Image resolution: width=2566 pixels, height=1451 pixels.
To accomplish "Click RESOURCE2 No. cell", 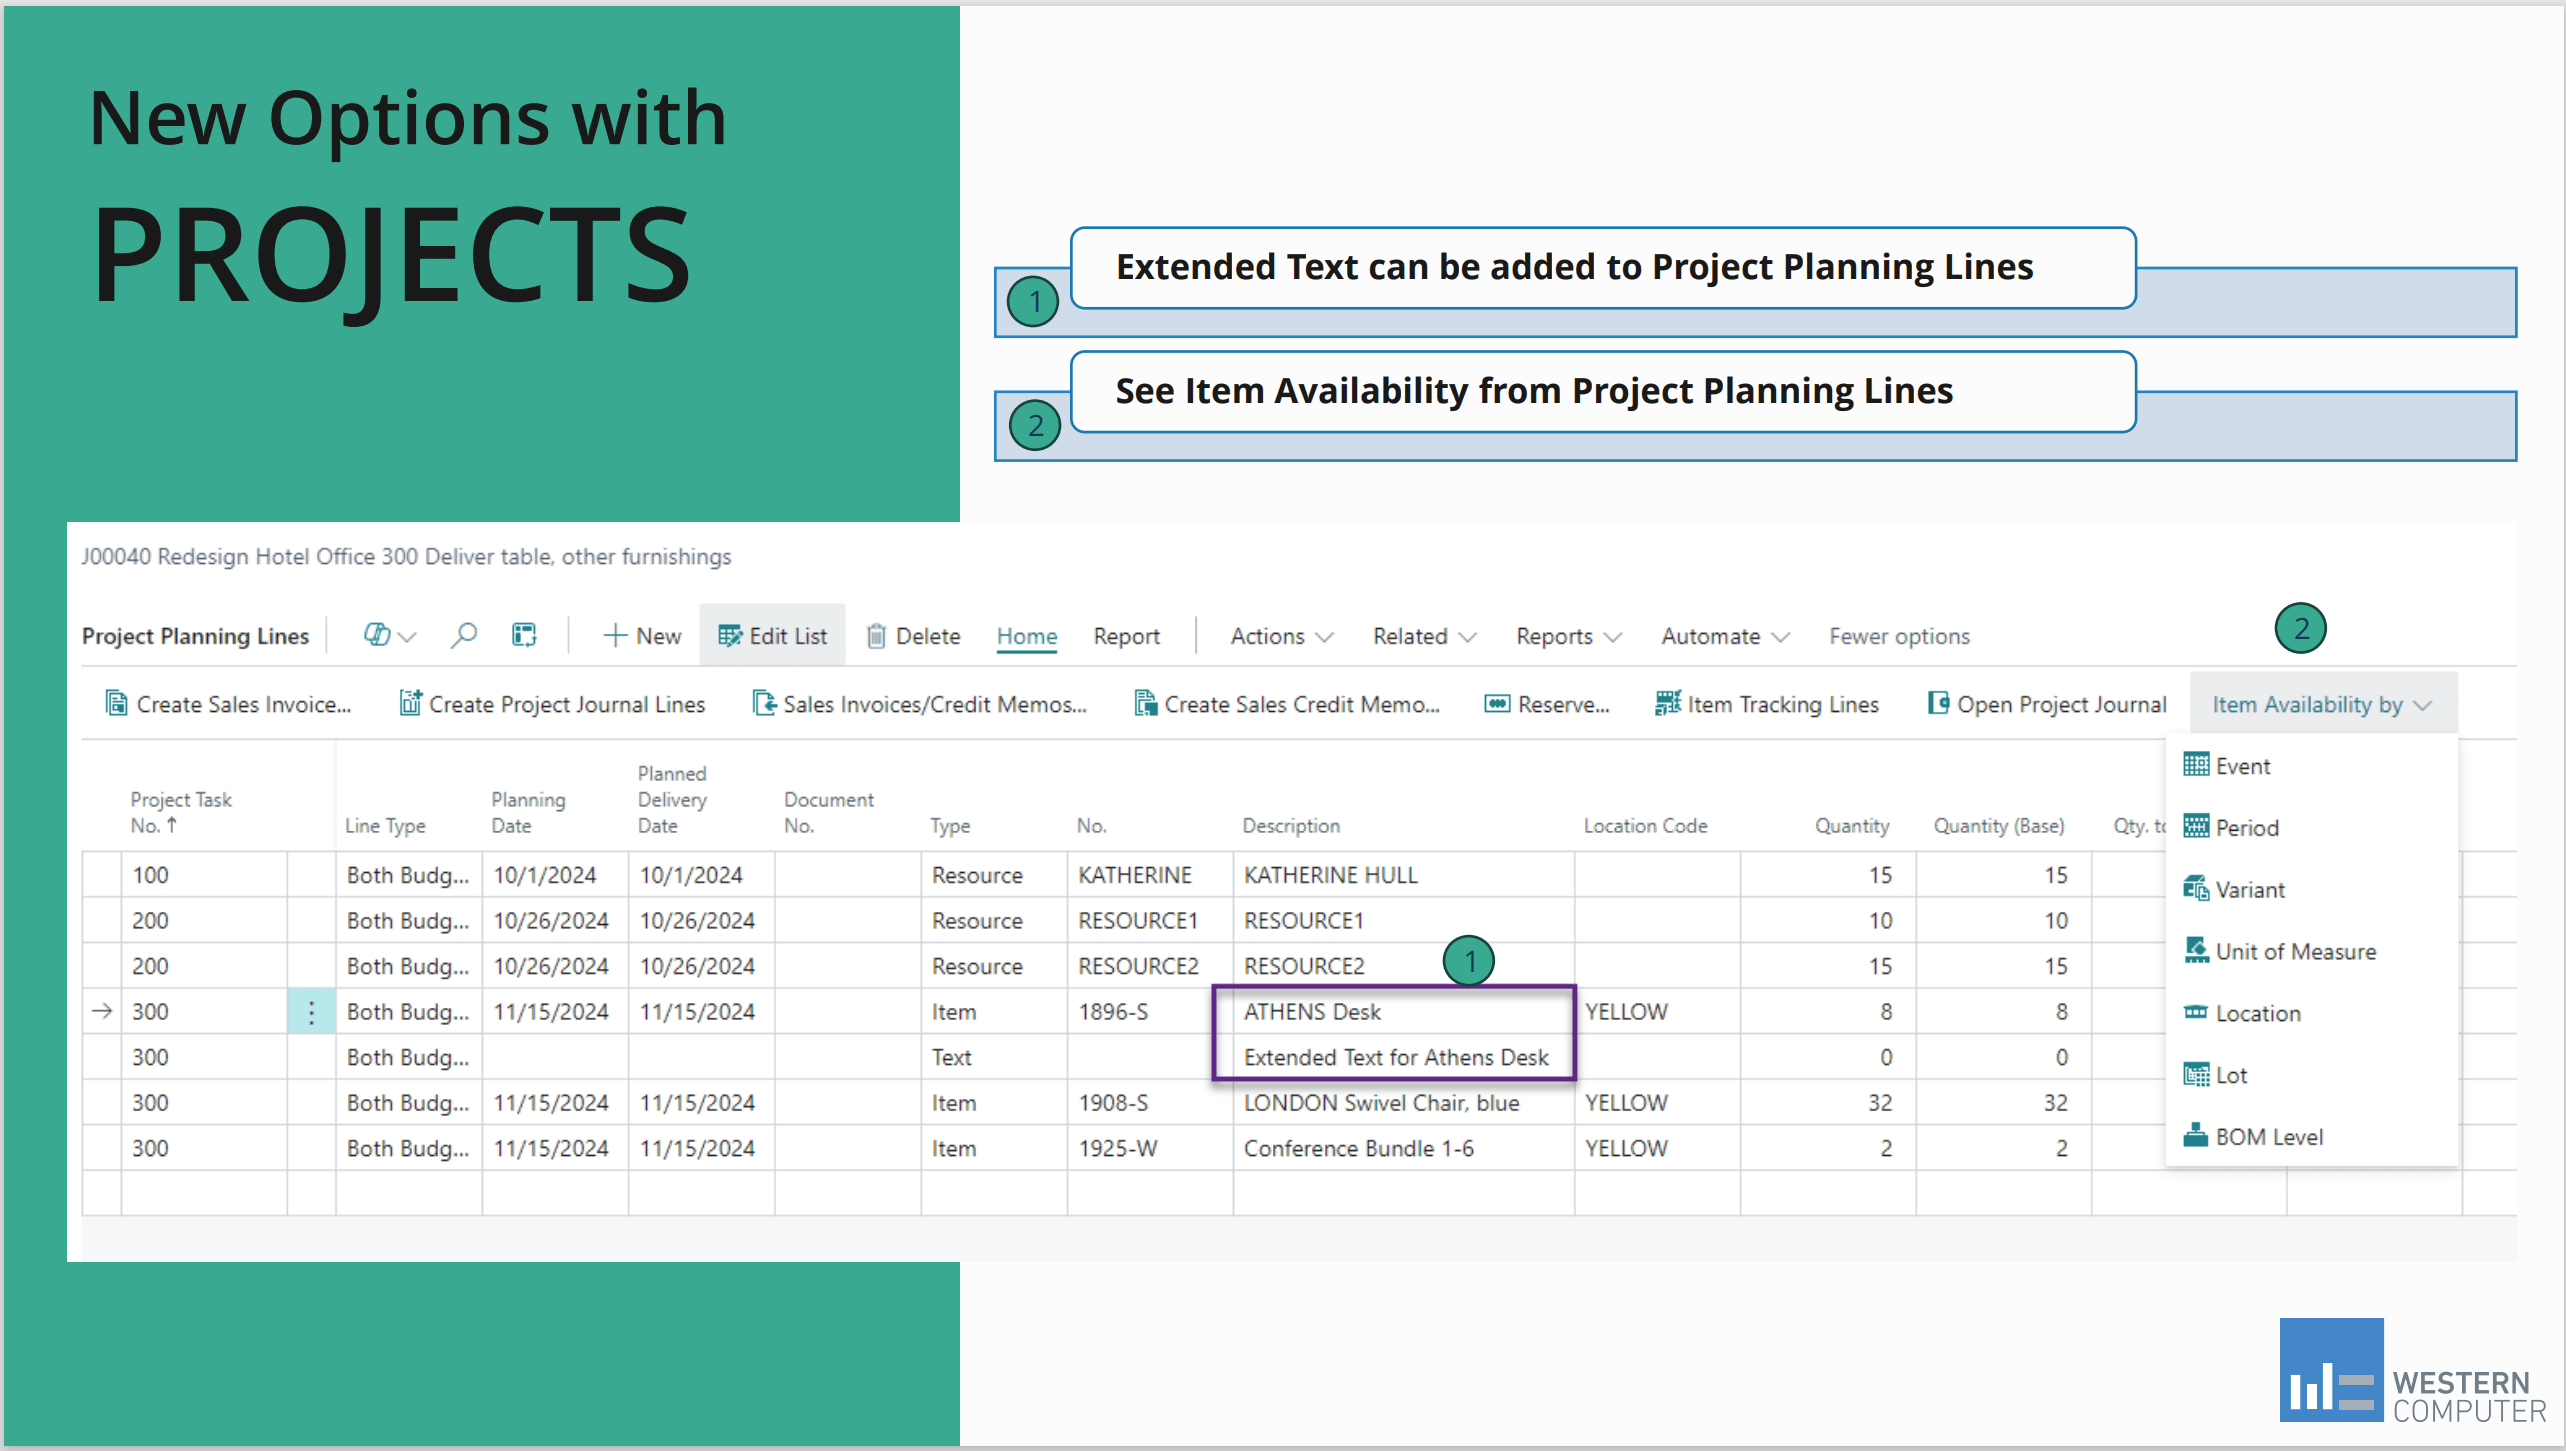I will tap(1149, 966).
